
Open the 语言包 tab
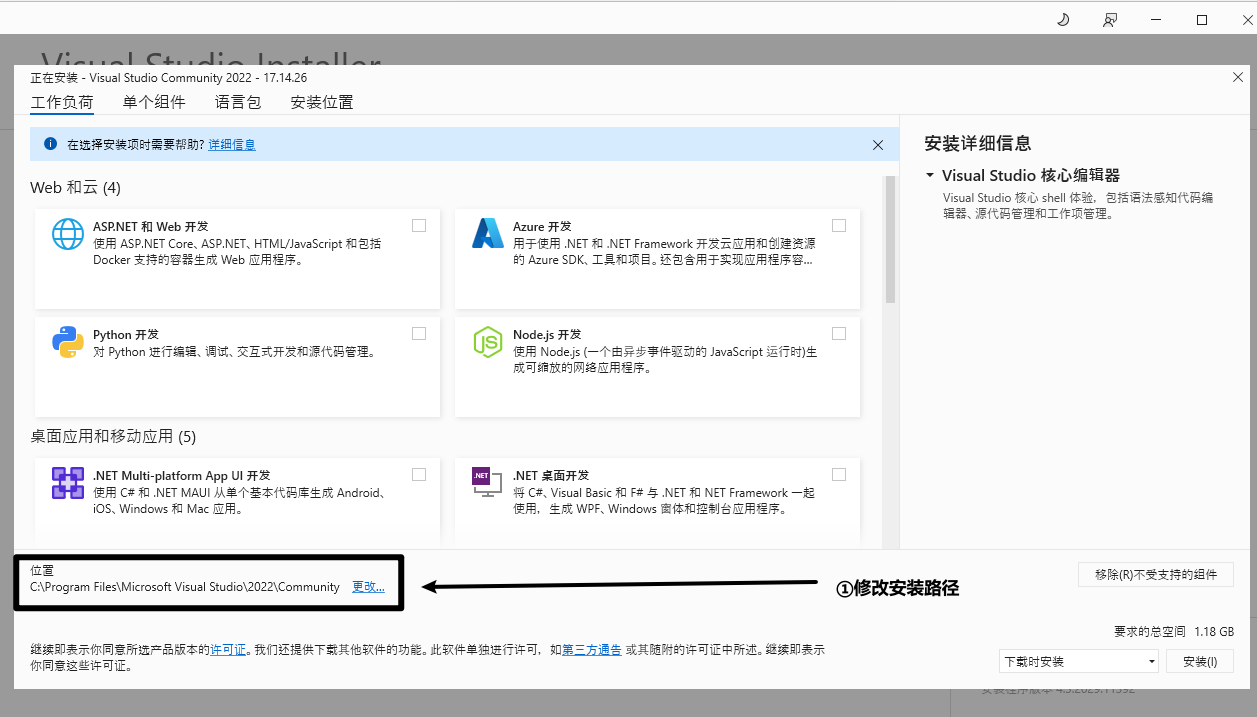point(238,102)
